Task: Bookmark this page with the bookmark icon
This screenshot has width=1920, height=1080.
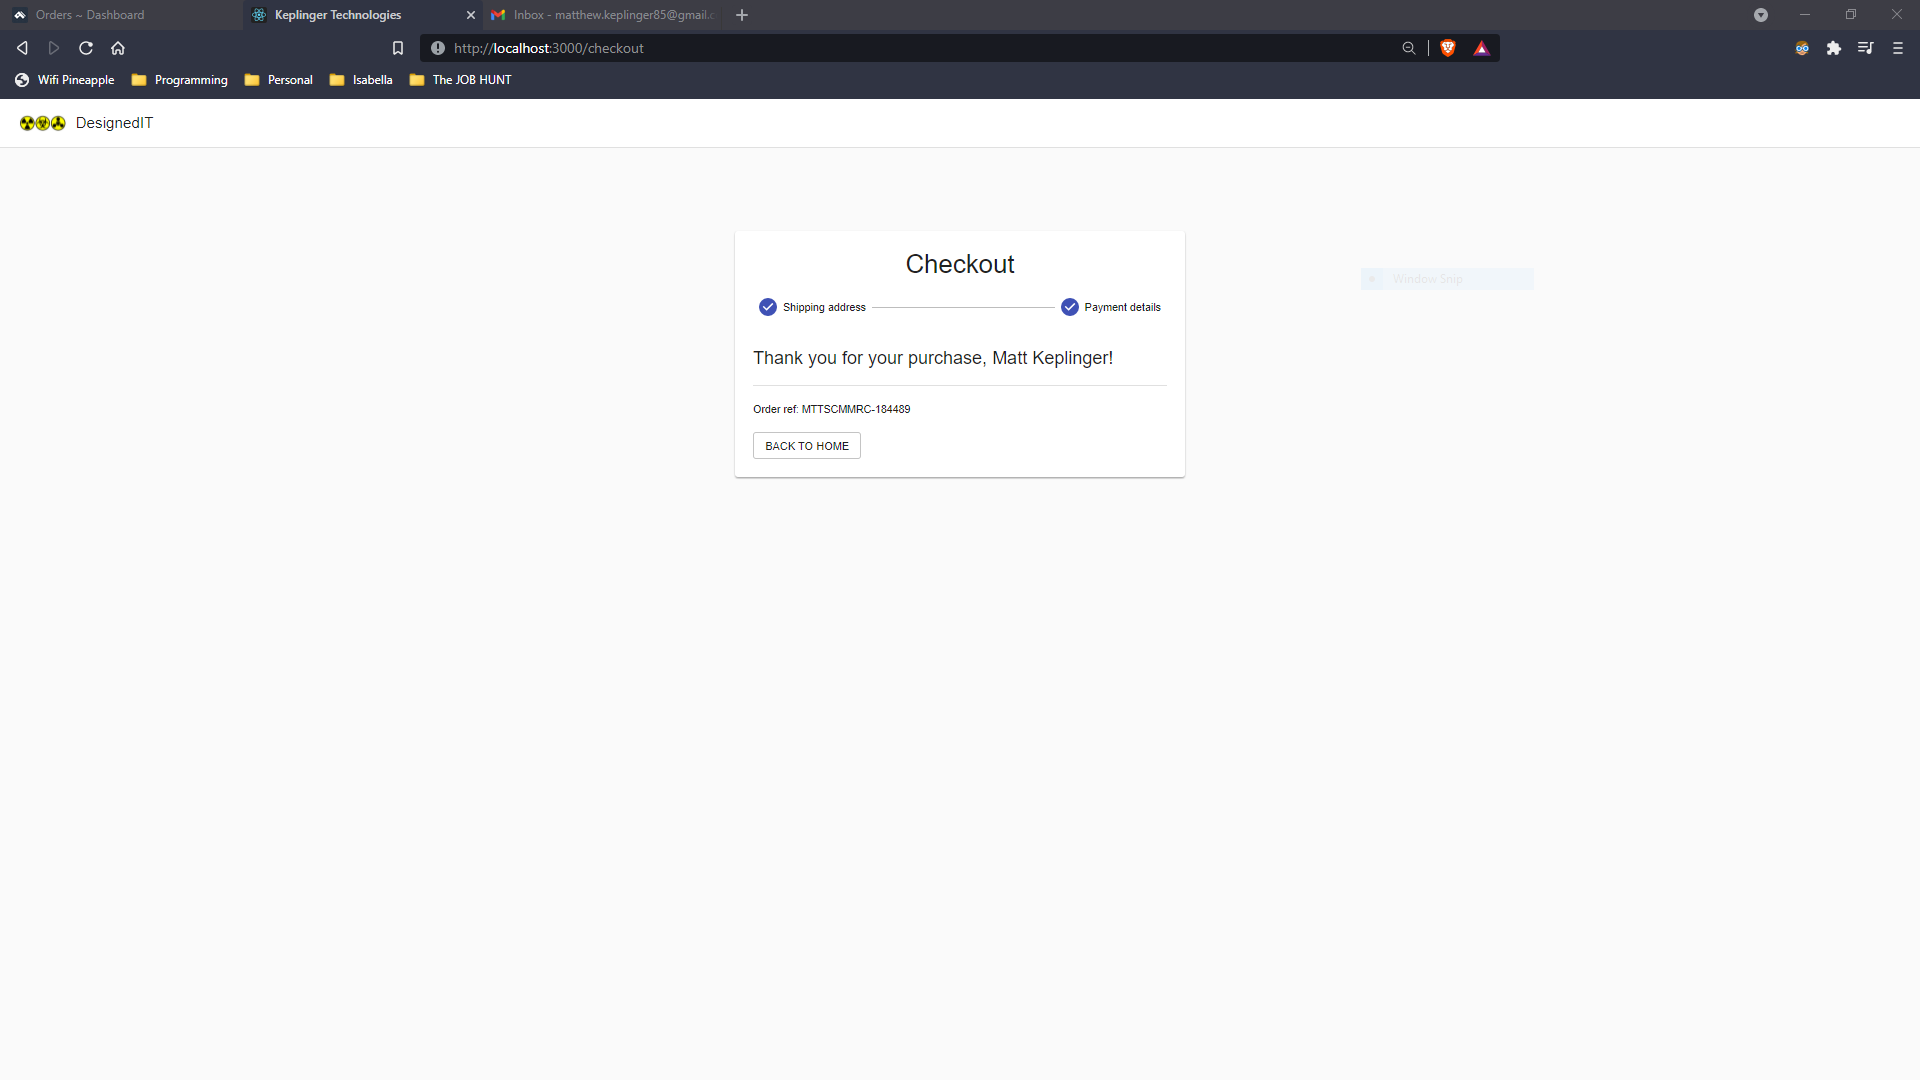Action: (x=398, y=48)
